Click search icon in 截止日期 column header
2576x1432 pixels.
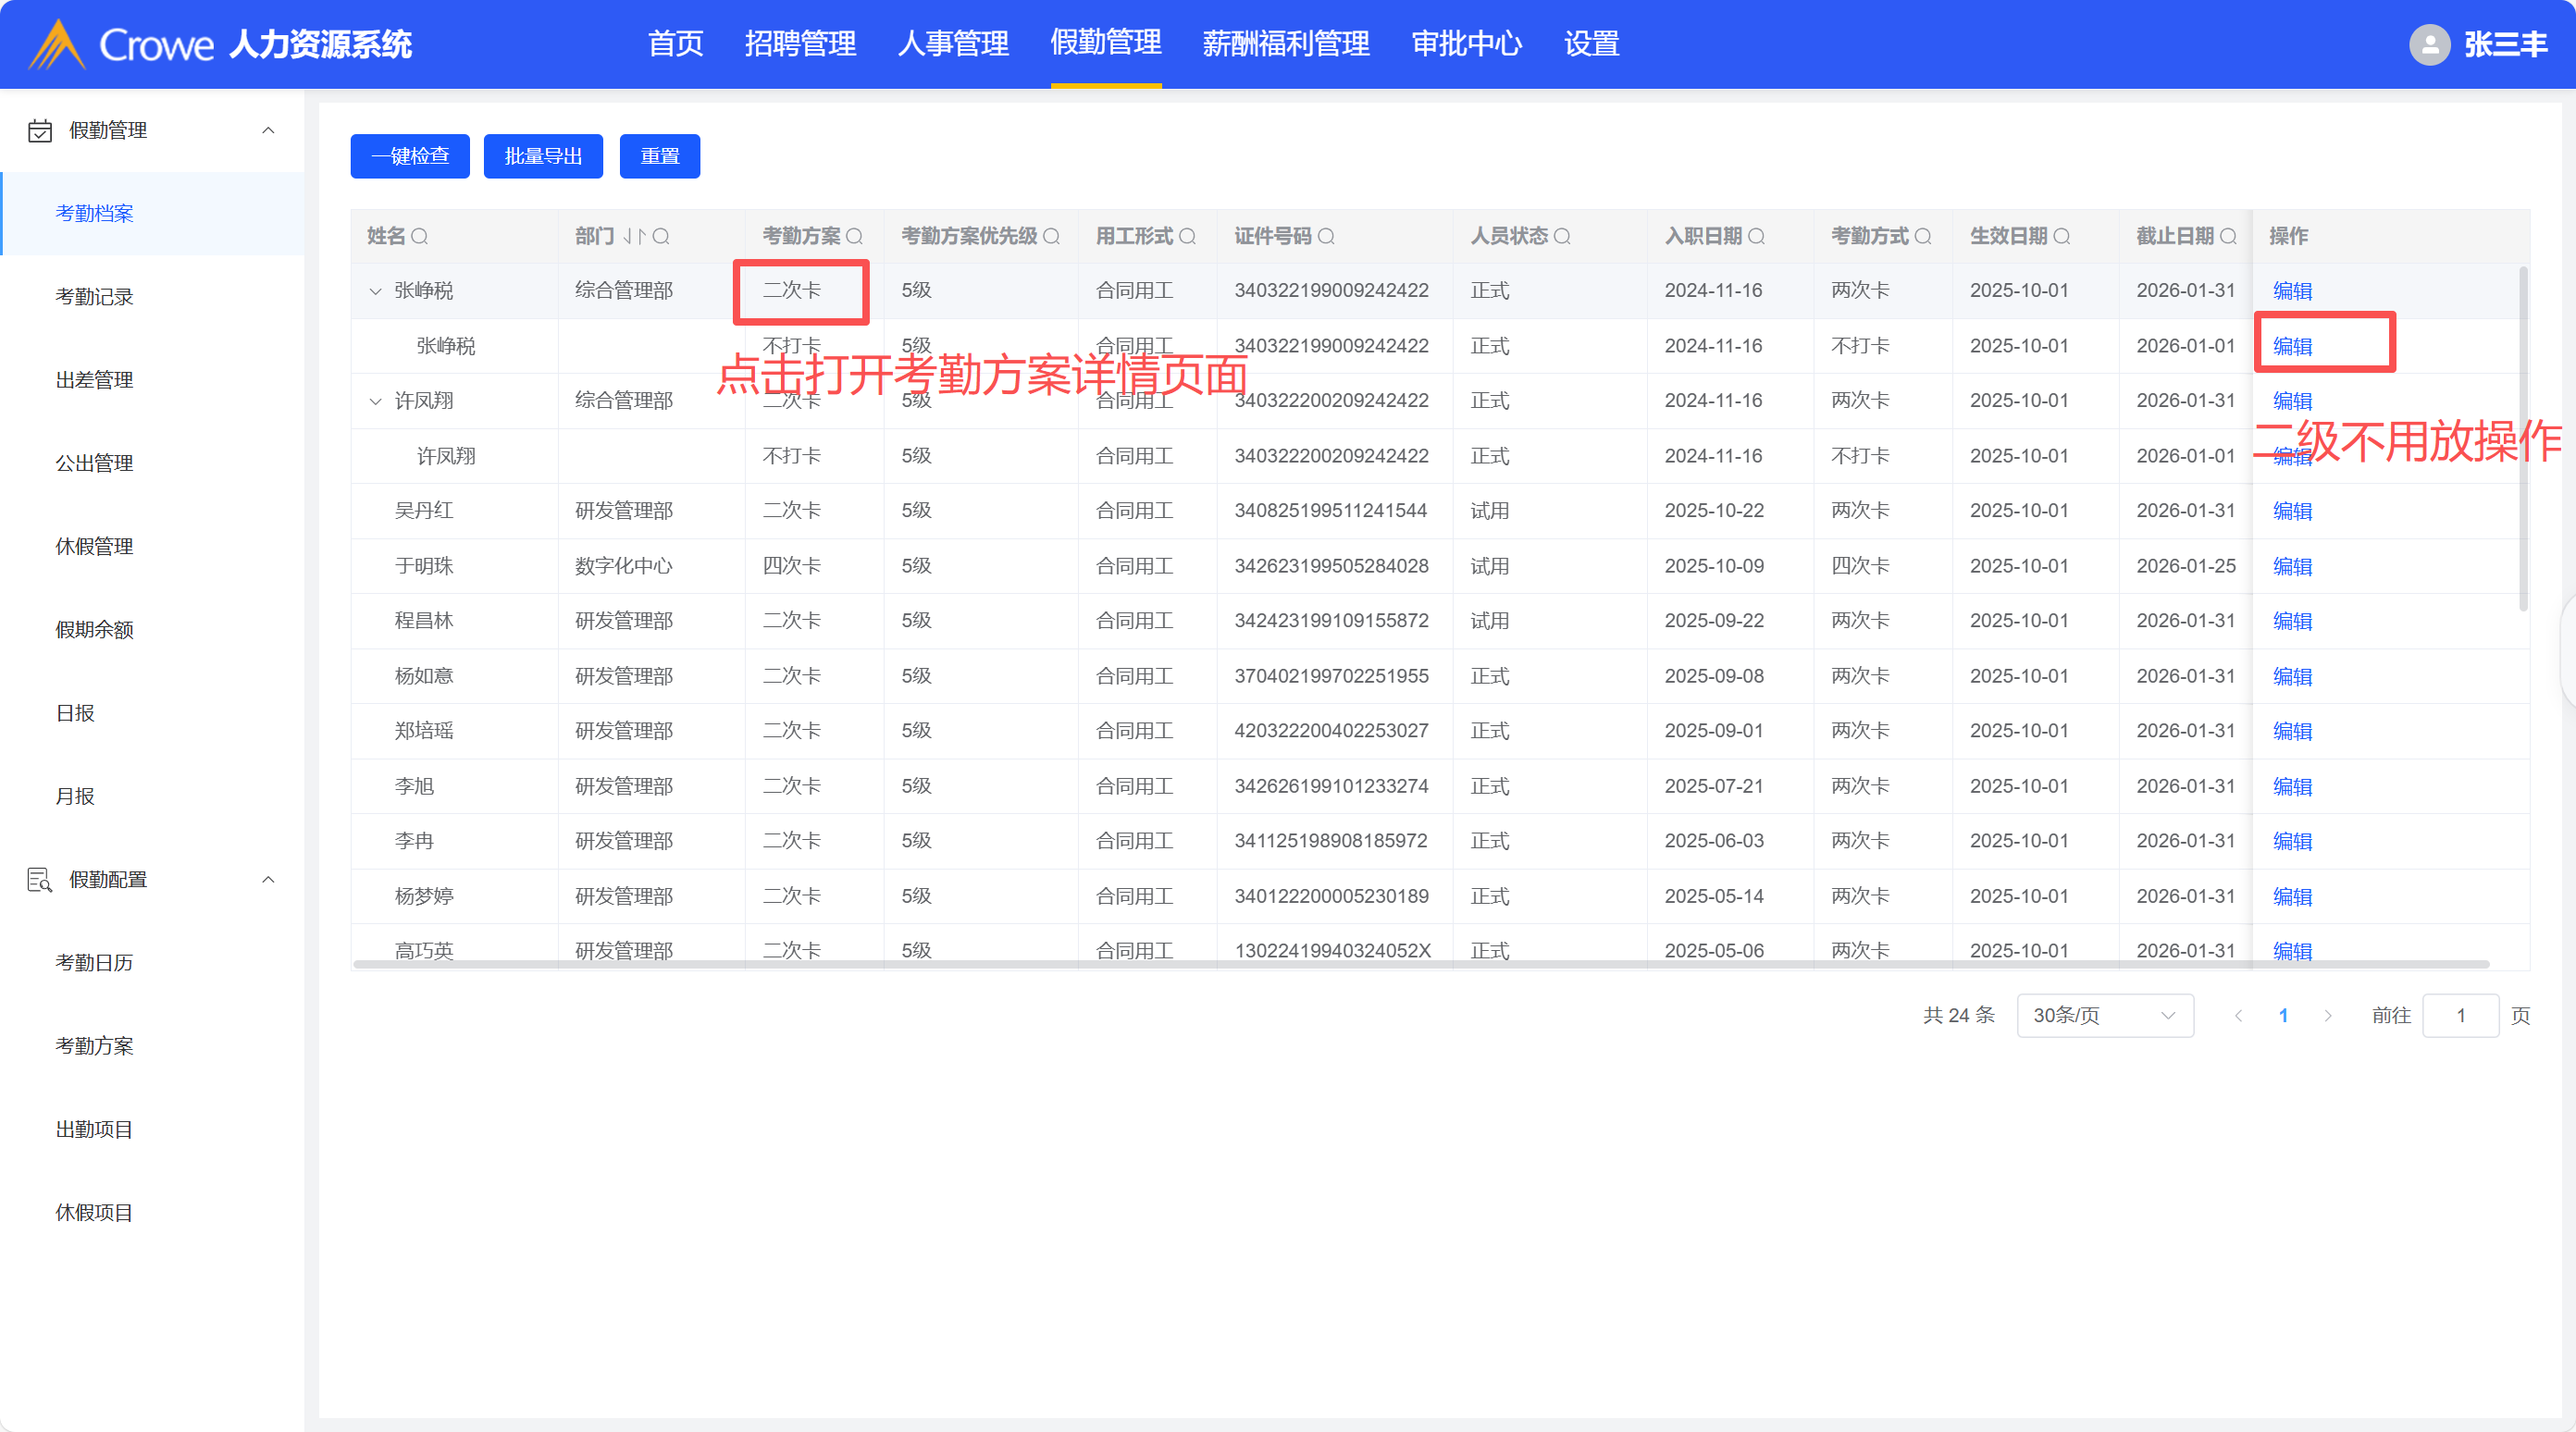click(2228, 237)
